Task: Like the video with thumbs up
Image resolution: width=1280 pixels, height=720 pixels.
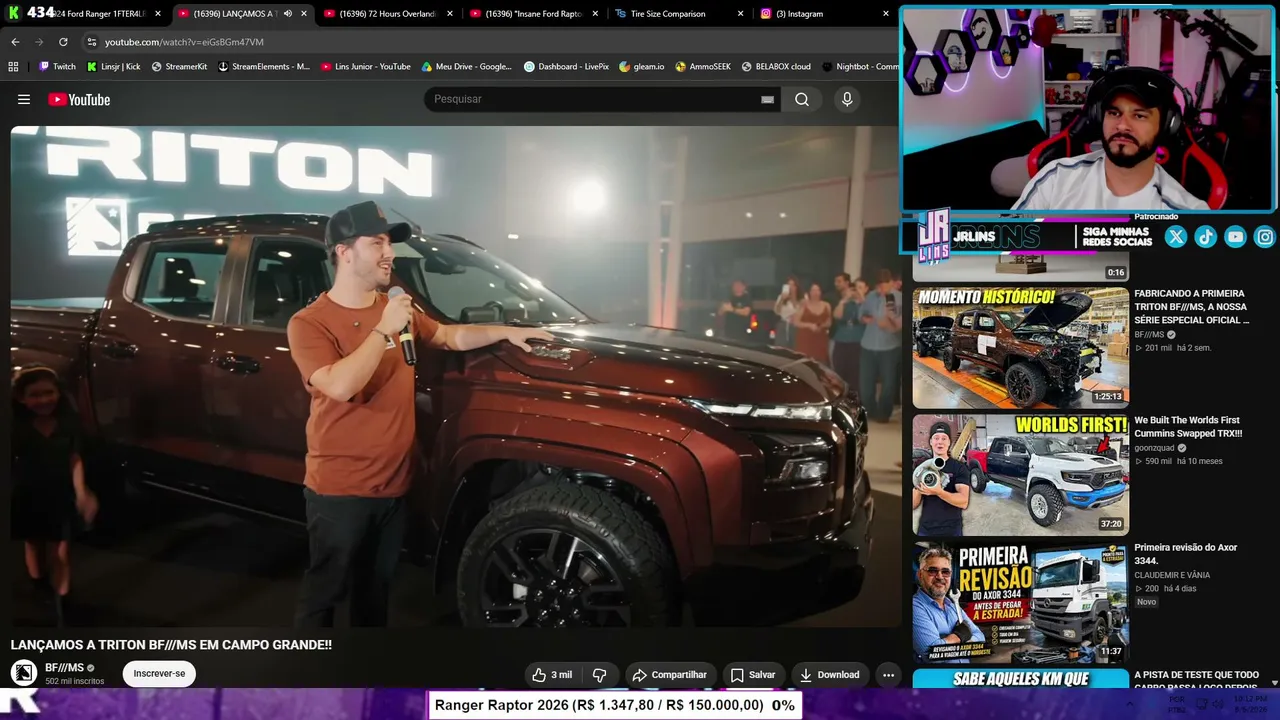Action: (552, 675)
